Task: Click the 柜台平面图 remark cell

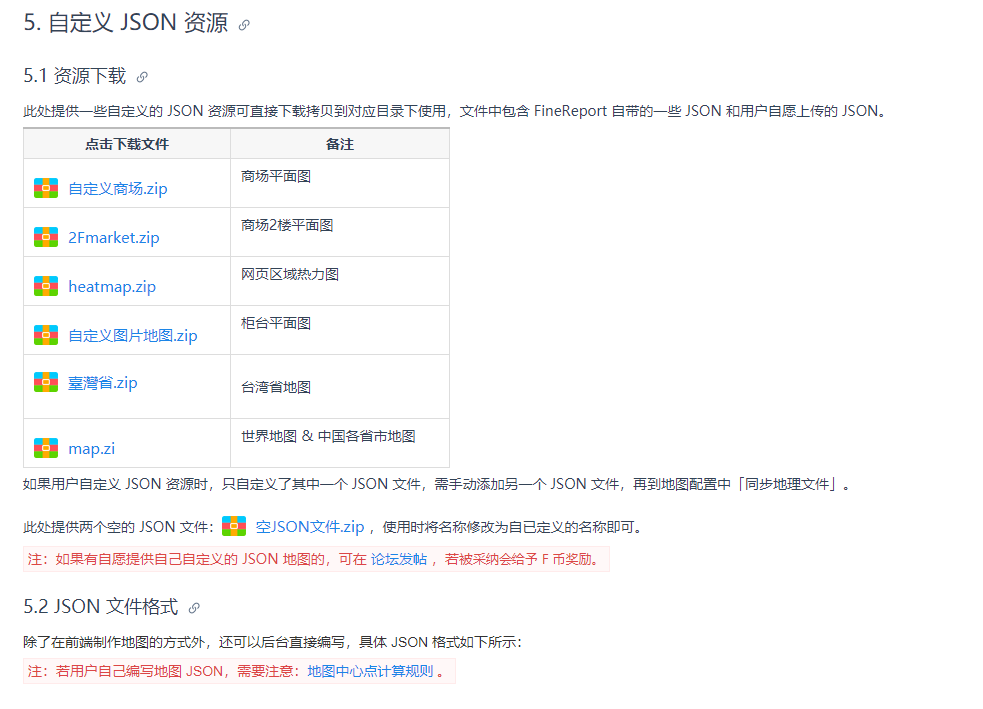Action: click(340, 330)
